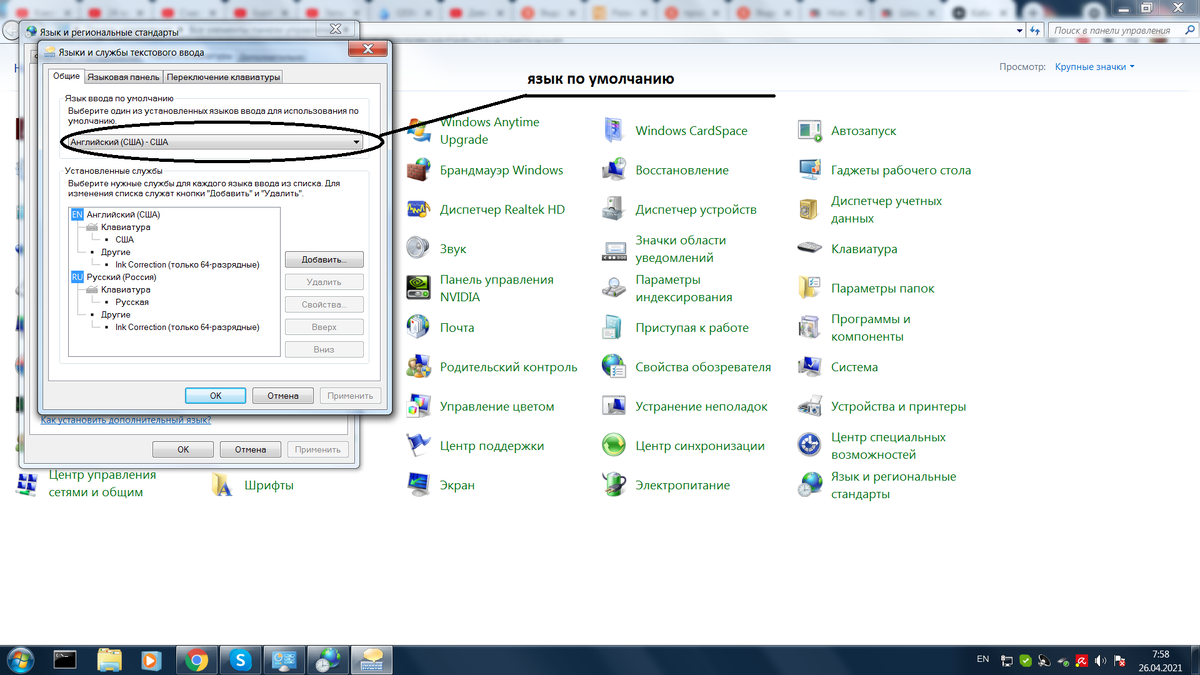Open the Восстановление icon

[614, 170]
